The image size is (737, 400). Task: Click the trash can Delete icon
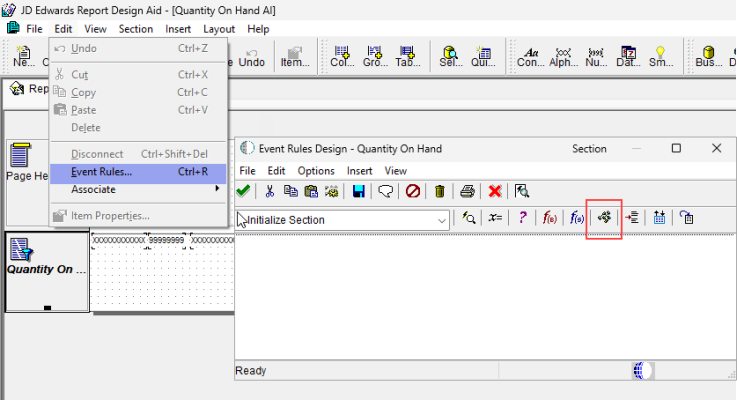(439, 191)
